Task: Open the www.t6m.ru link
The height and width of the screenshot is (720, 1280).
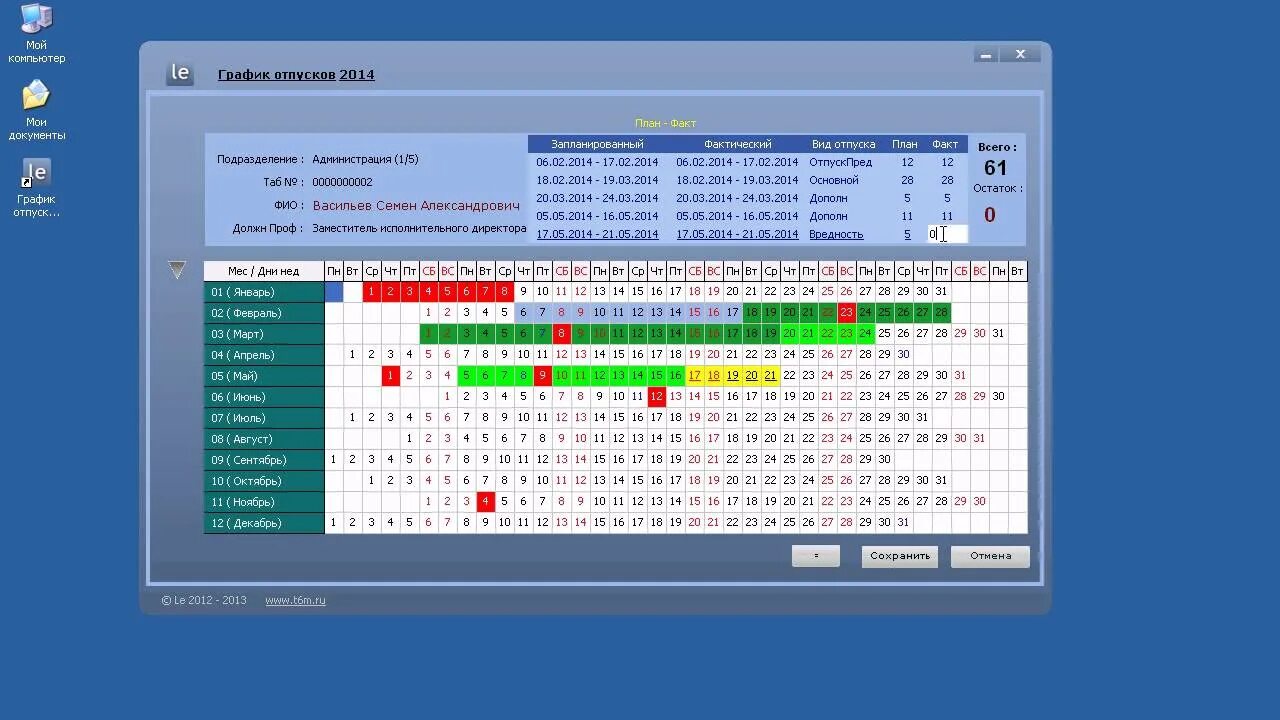Action: (x=295, y=600)
